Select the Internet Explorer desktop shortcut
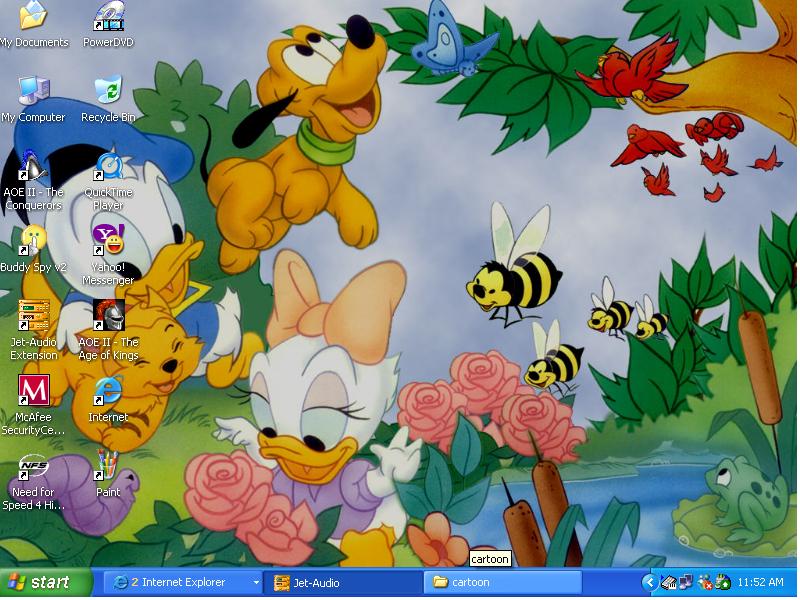800x600 pixels. pos(108,399)
